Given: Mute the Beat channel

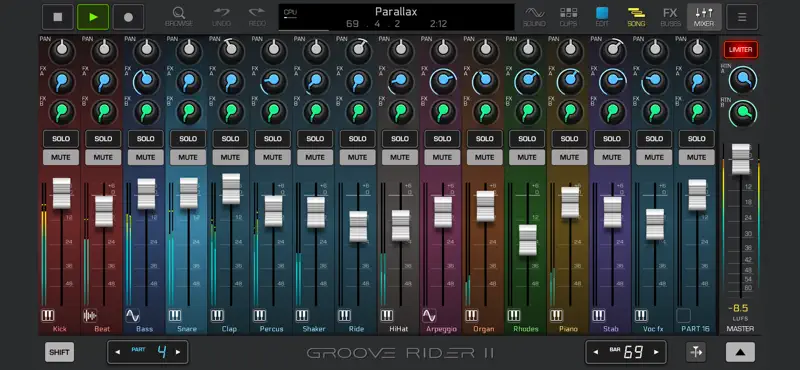Looking at the screenshot, I should coord(103,157).
